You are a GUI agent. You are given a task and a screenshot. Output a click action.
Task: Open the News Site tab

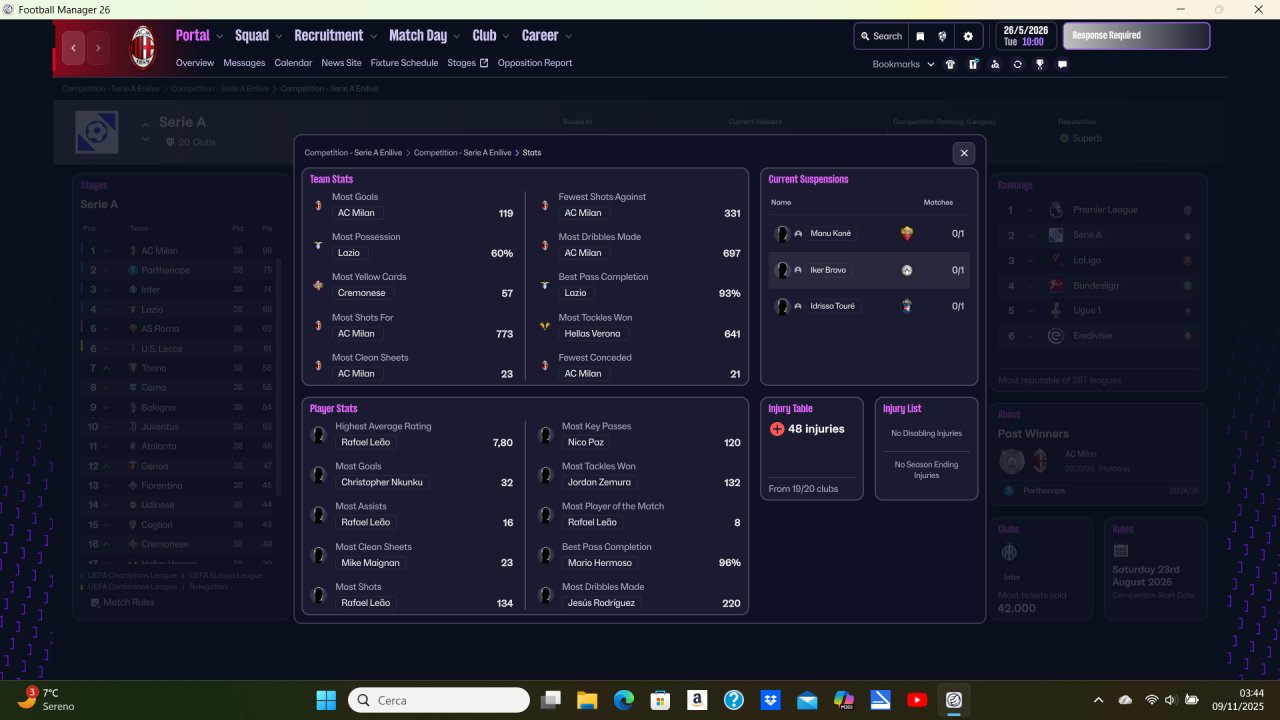pyautogui.click(x=341, y=63)
